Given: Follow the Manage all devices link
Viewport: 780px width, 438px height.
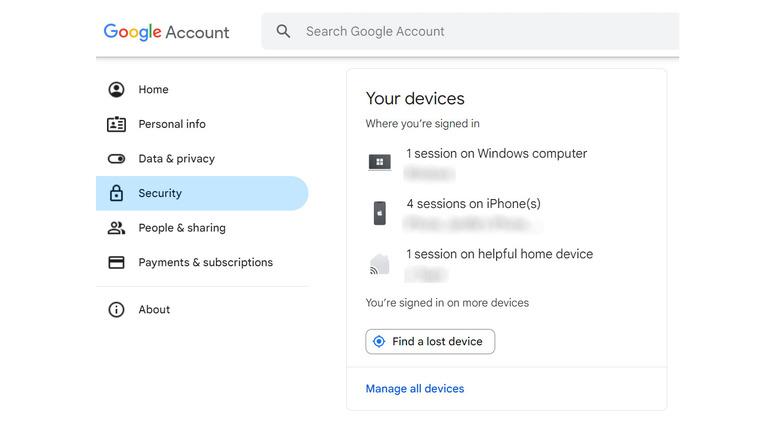Looking at the screenshot, I should [415, 389].
